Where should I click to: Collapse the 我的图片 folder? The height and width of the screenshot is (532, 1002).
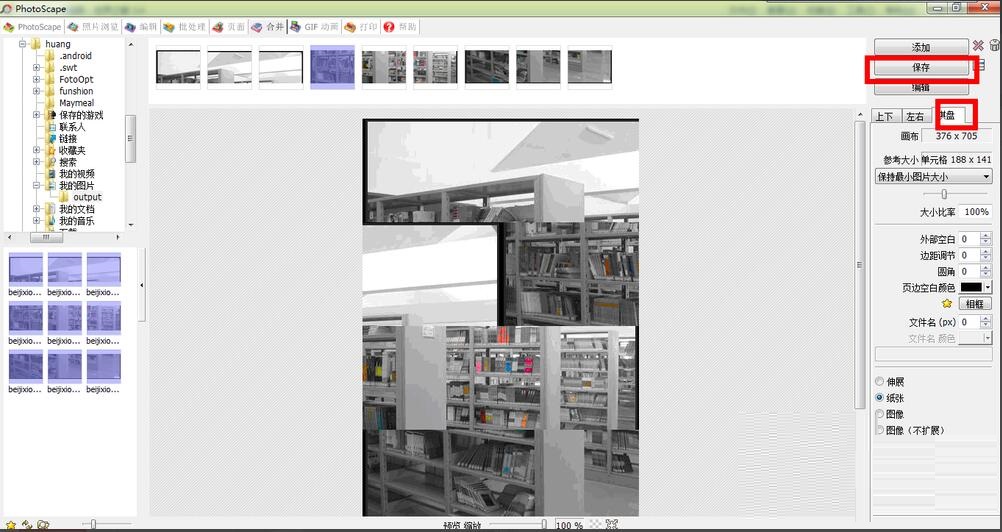36,186
